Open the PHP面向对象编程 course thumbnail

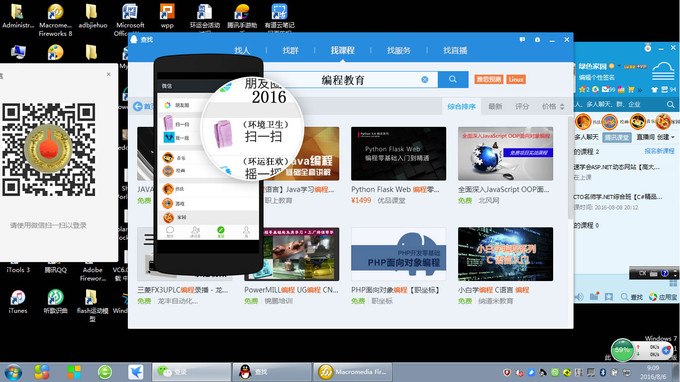398,254
